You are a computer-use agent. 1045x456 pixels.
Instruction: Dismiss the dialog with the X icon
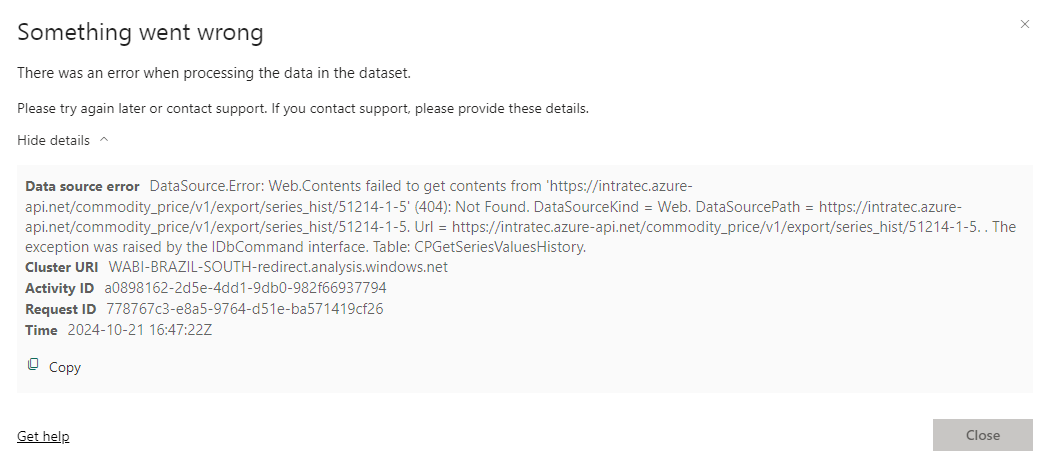[1024, 24]
